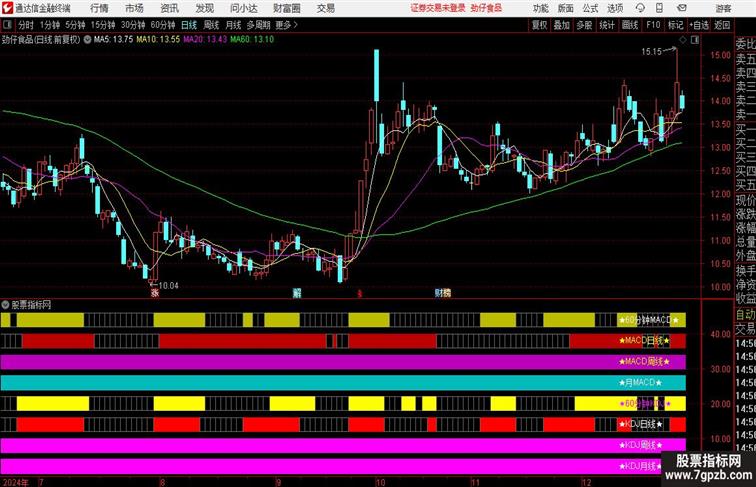This screenshot has height=487, width=756.
Task: Switch to 60分钟 period
Action: 163,25
